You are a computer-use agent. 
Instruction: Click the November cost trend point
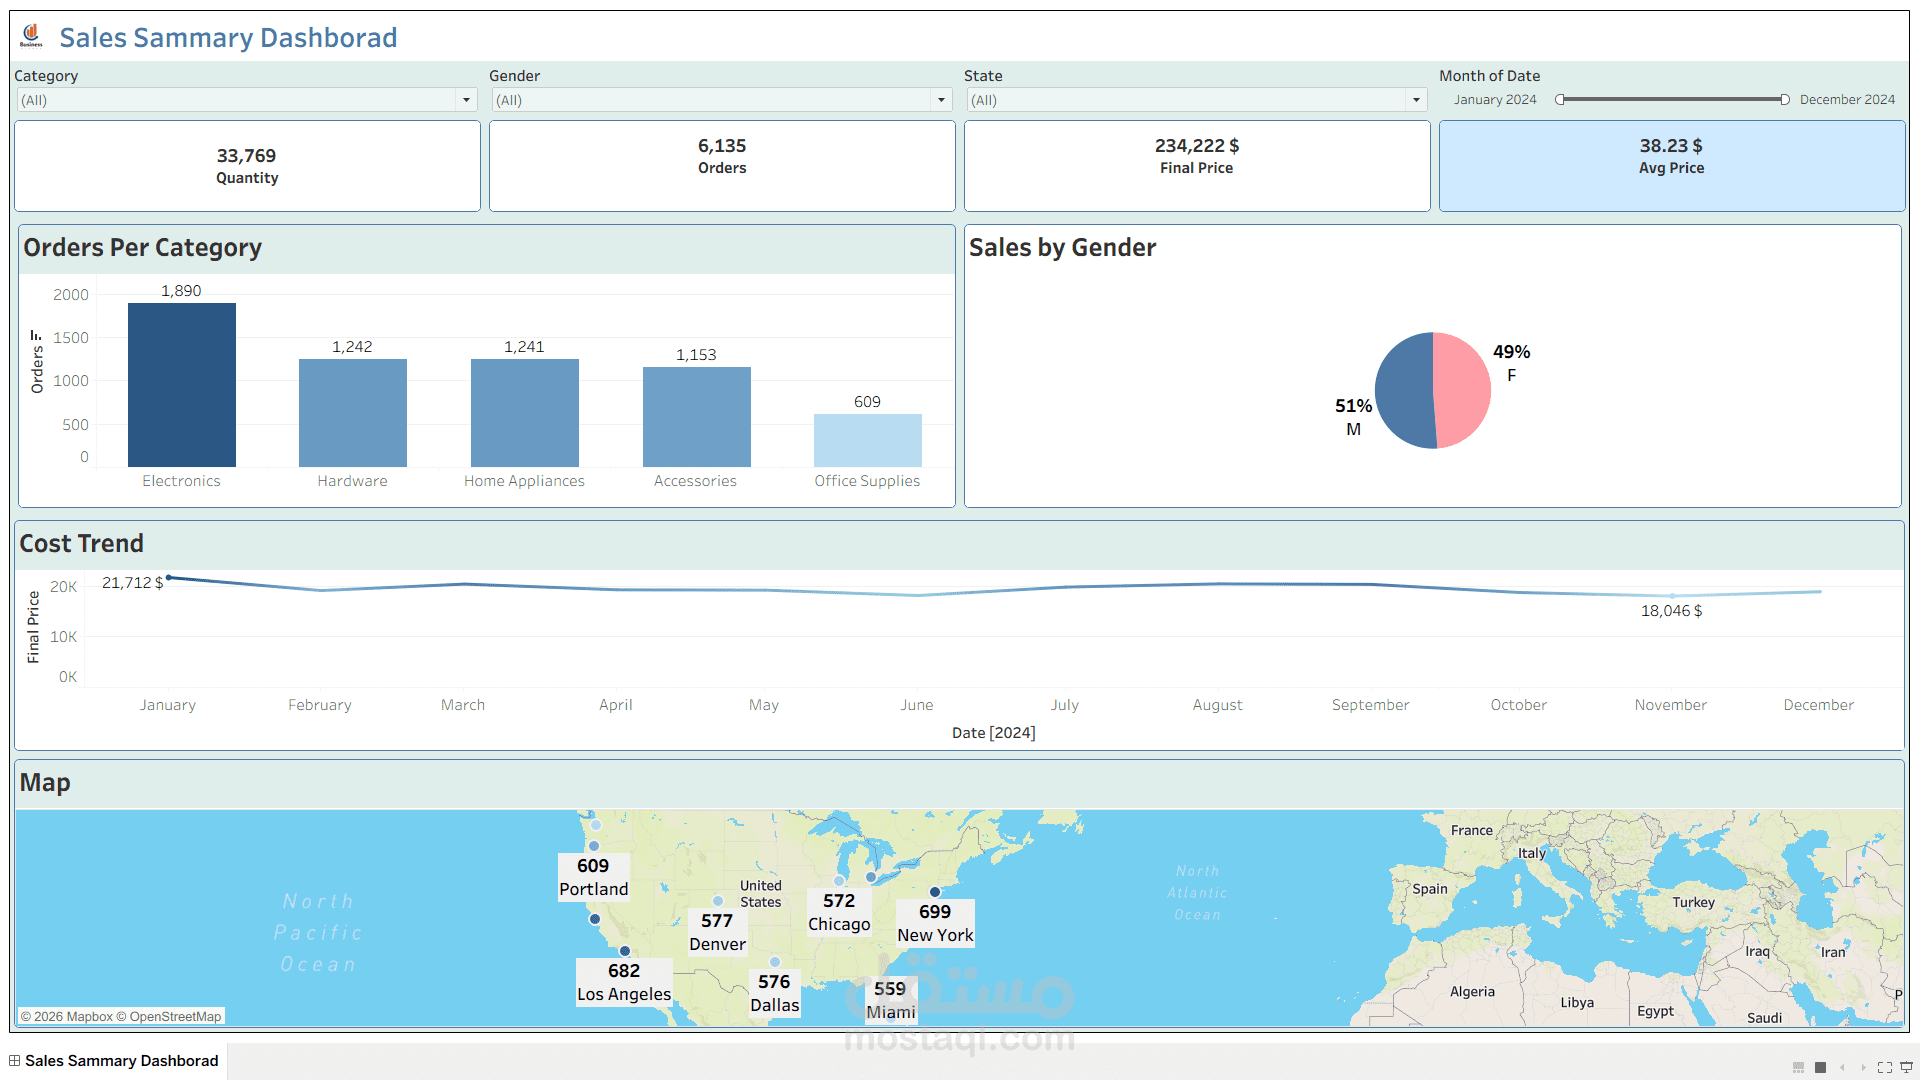coord(1672,596)
